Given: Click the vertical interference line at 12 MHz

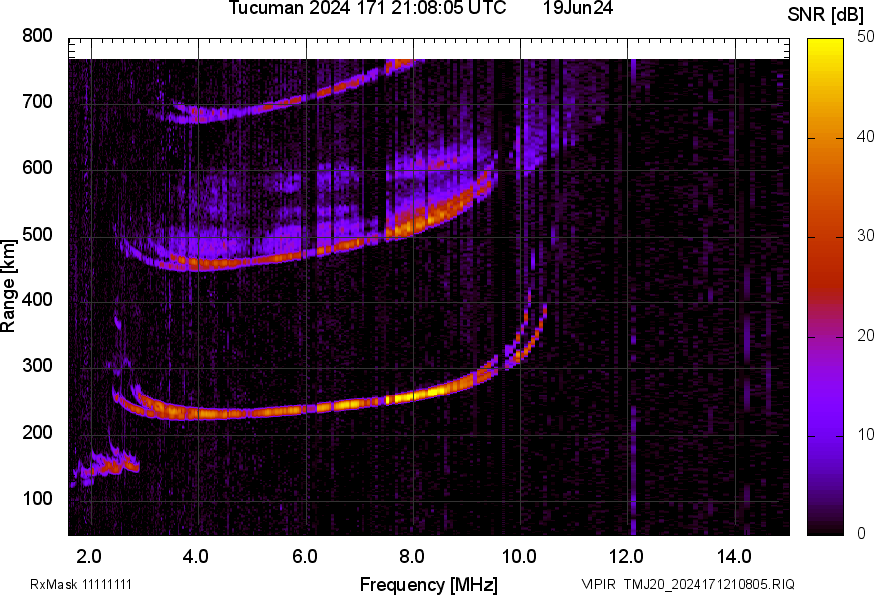Looking at the screenshot, I should point(633,296).
